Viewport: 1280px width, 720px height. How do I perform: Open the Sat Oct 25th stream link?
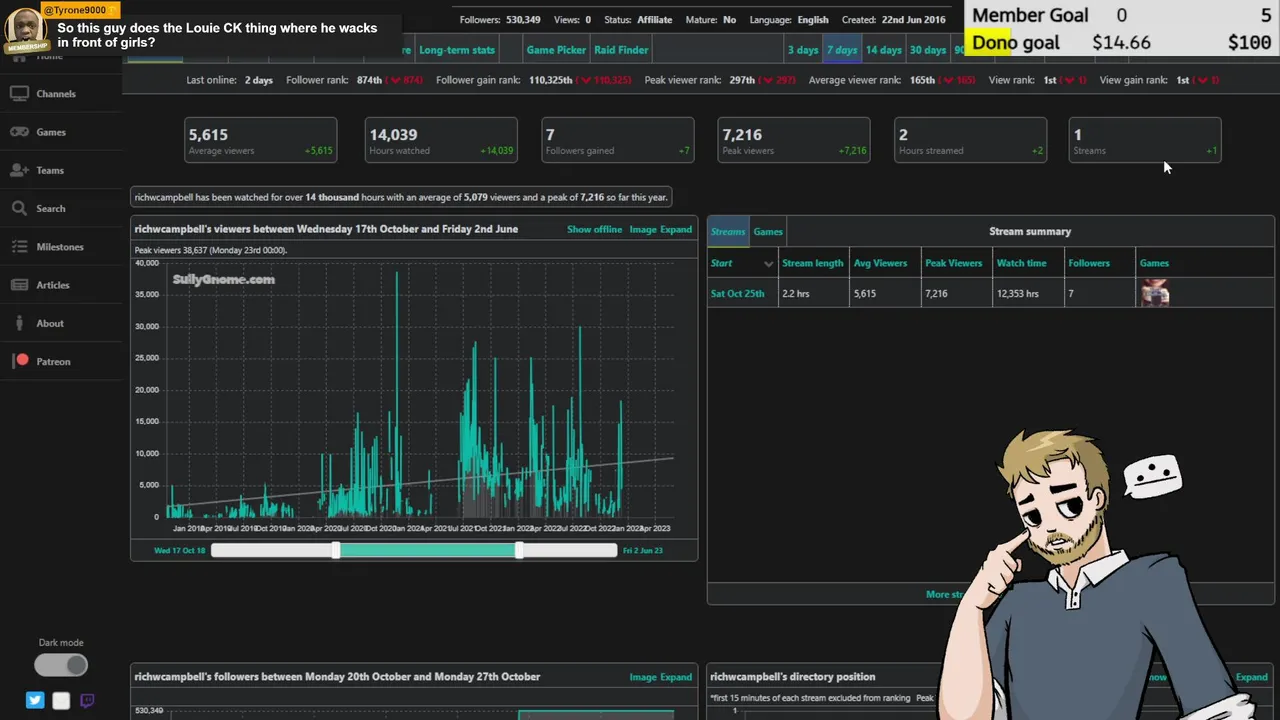pyautogui.click(x=737, y=294)
